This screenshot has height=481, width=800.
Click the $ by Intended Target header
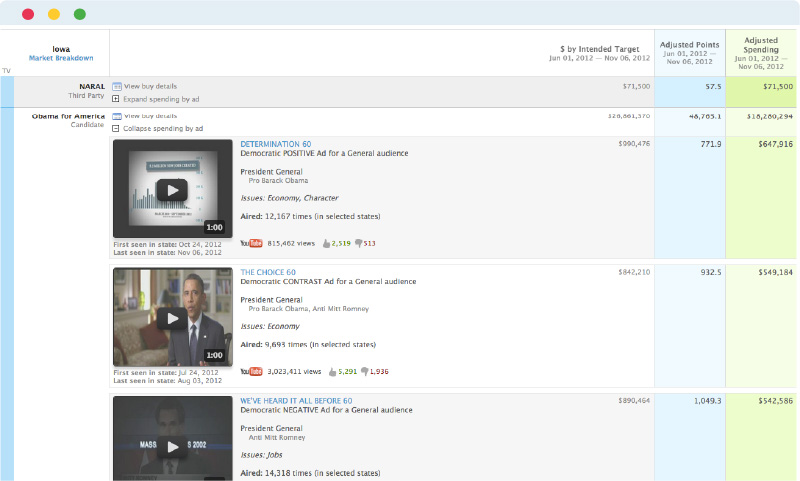point(599,53)
